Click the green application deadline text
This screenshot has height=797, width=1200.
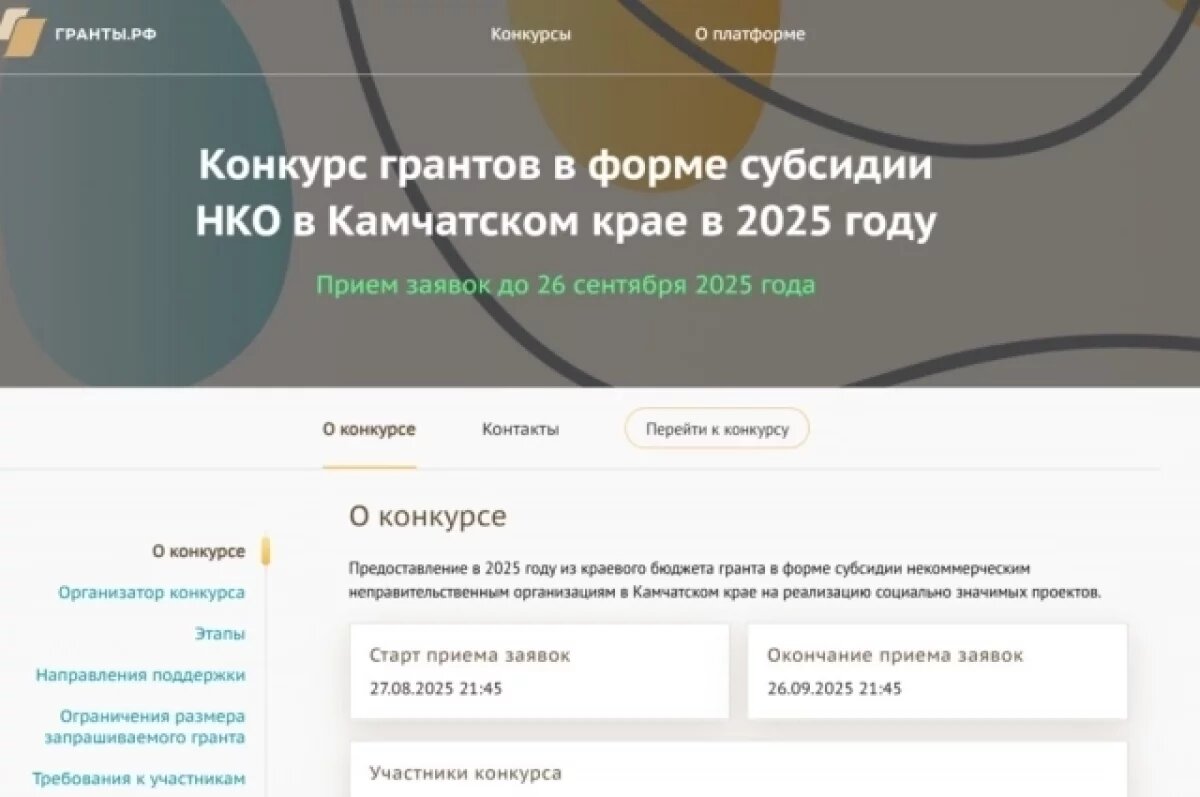click(x=571, y=285)
